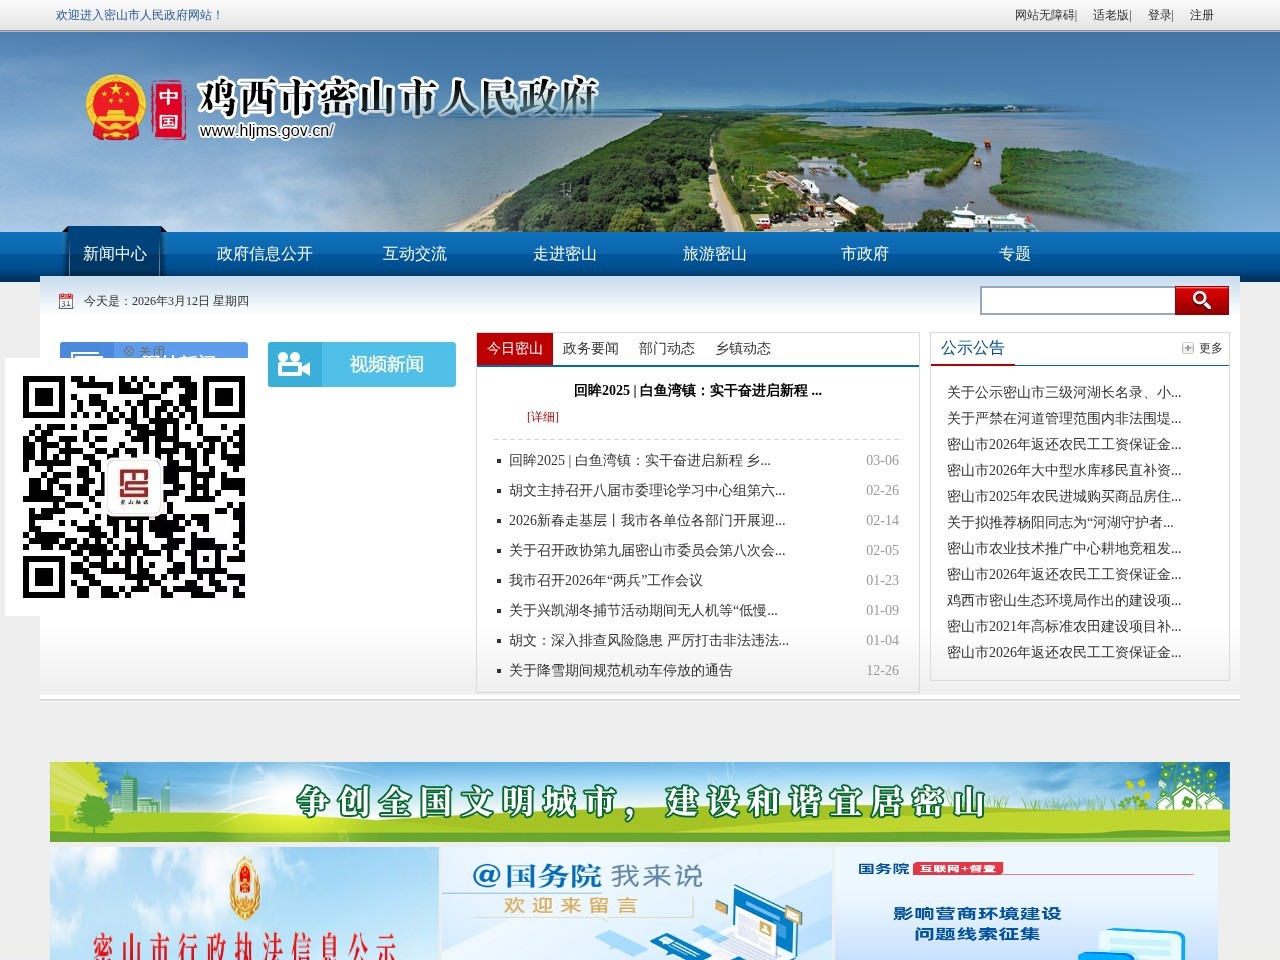
Task: Open news 2026新春走基层 article
Action: (647, 521)
